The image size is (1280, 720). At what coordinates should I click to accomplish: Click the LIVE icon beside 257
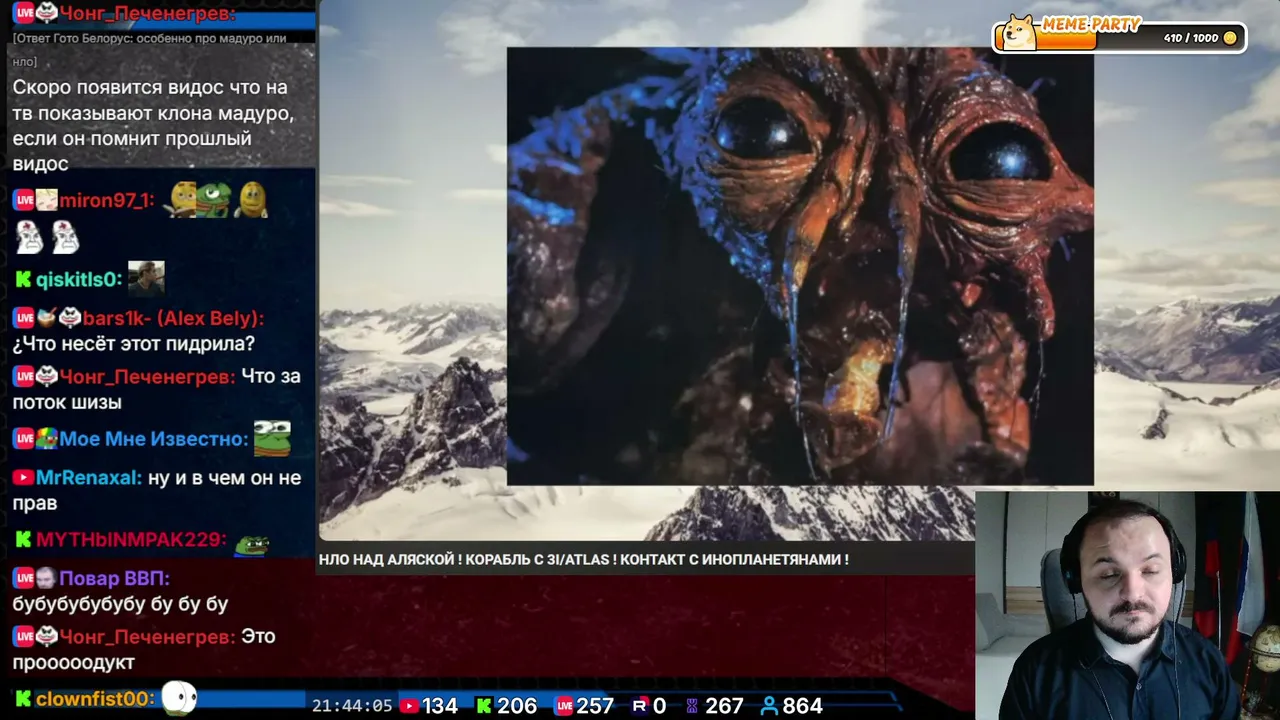point(564,706)
